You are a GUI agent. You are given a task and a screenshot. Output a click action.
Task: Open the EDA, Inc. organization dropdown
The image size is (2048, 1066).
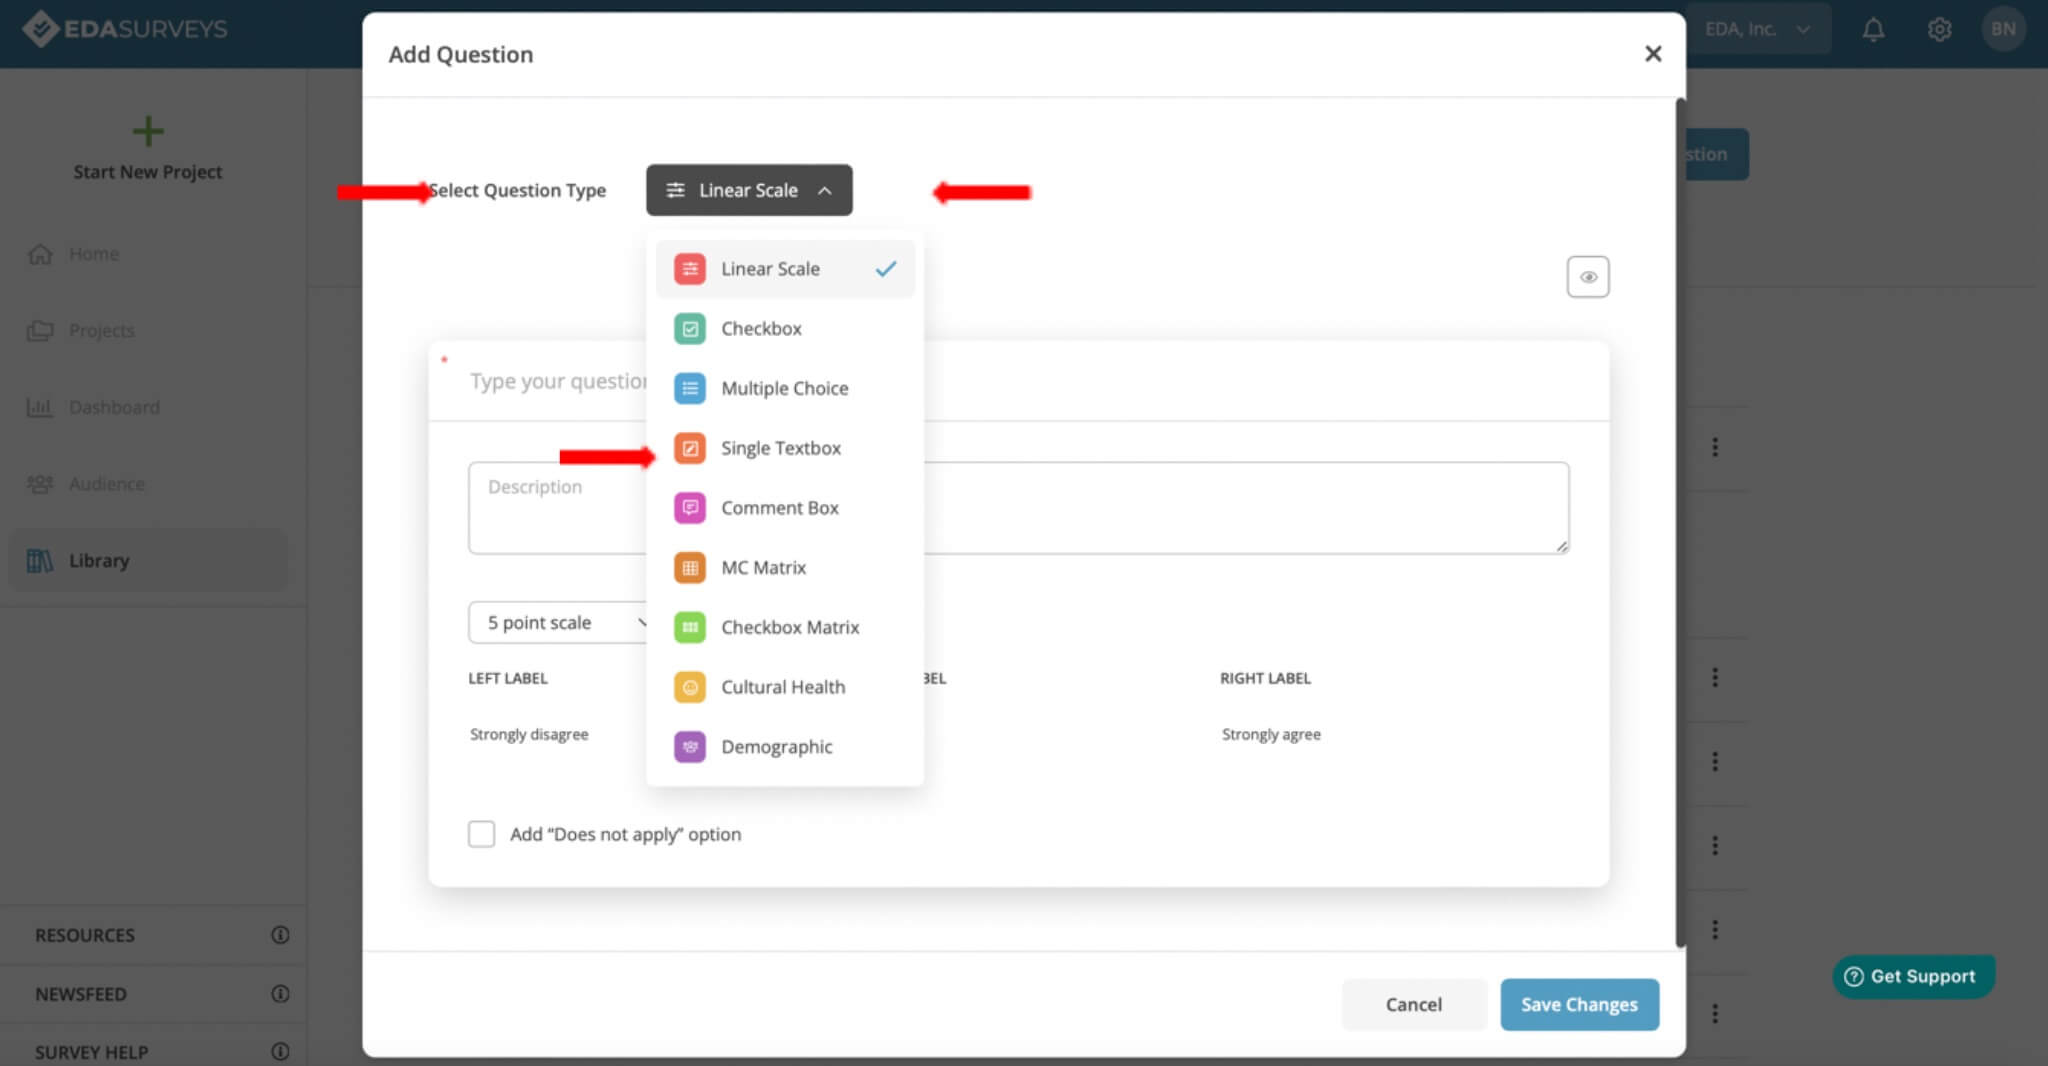[1758, 29]
